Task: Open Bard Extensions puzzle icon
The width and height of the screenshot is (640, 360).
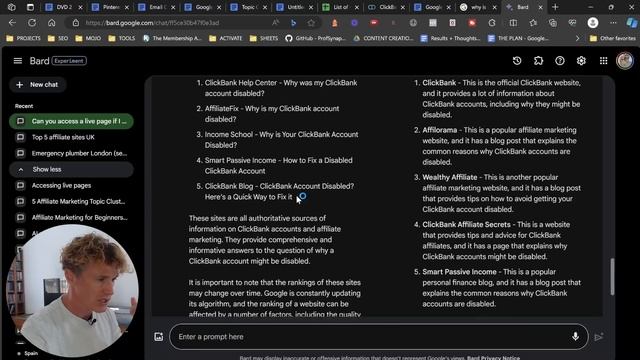Action: [x=538, y=61]
